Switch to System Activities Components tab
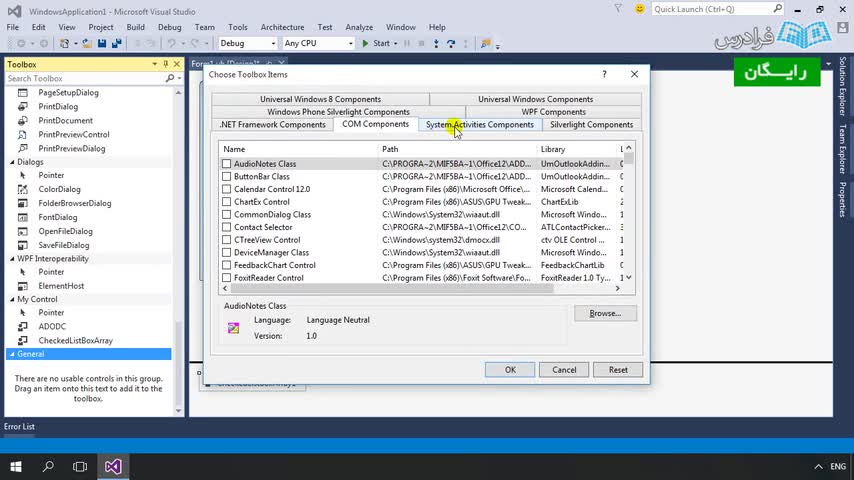 [480, 125]
